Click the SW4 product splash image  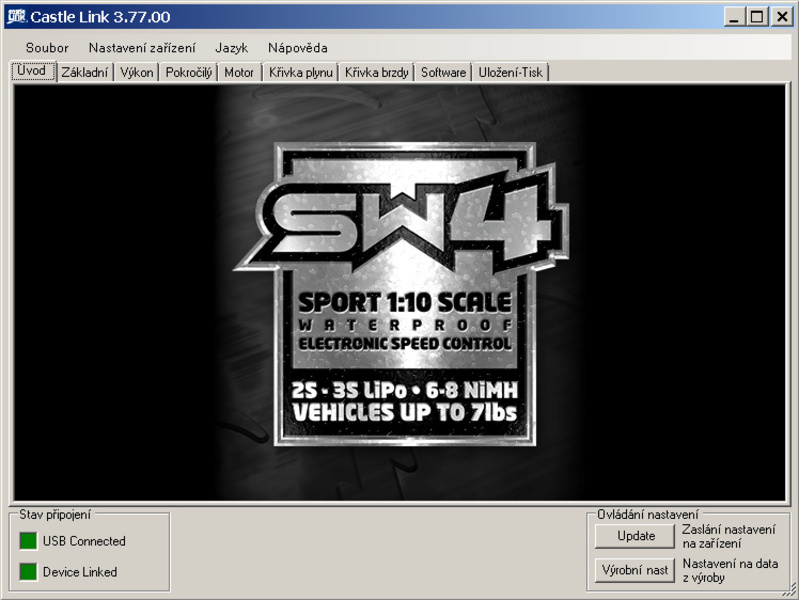pos(400,293)
